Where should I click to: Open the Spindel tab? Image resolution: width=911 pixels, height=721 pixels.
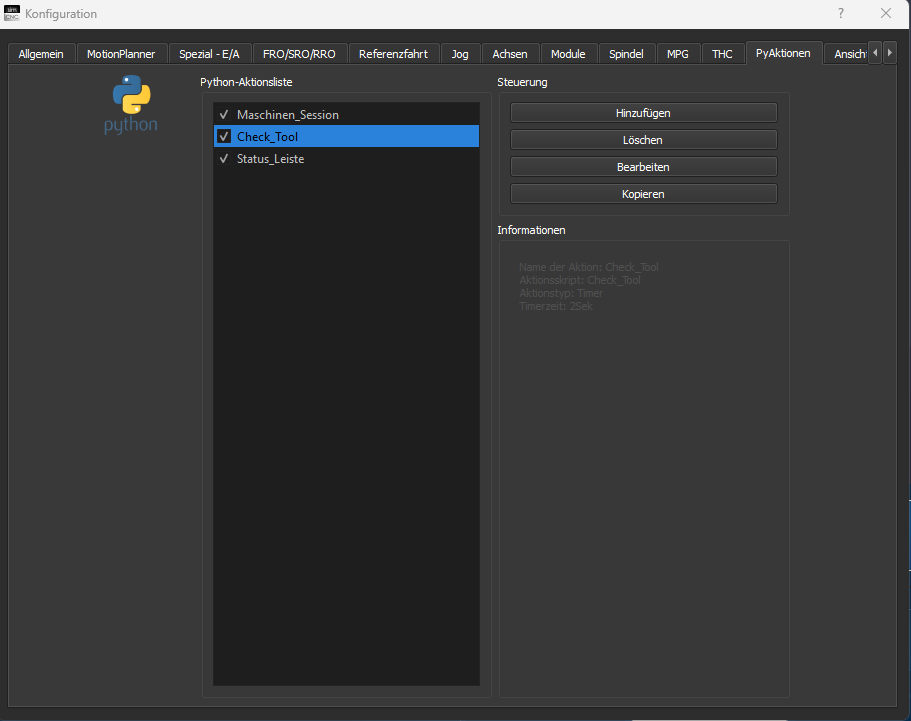[x=626, y=54]
